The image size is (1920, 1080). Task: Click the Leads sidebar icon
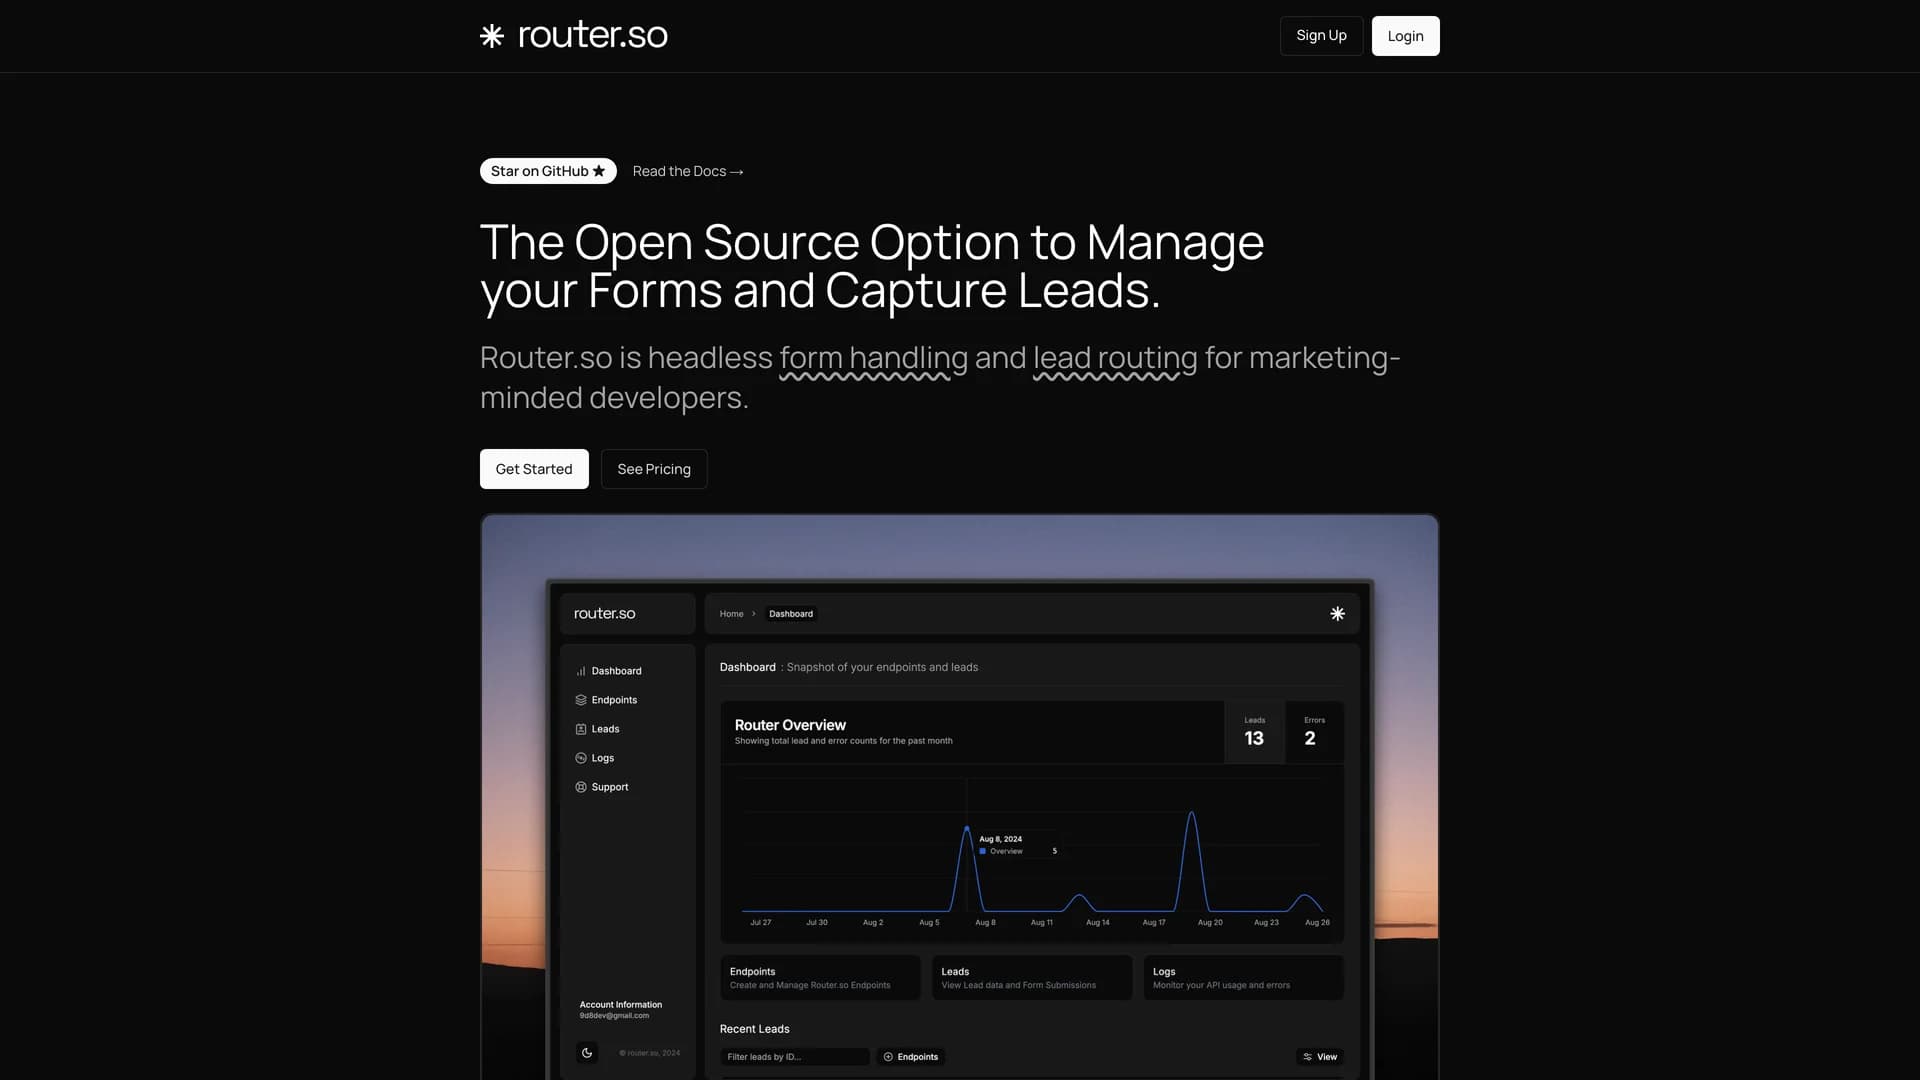pos(581,729)
